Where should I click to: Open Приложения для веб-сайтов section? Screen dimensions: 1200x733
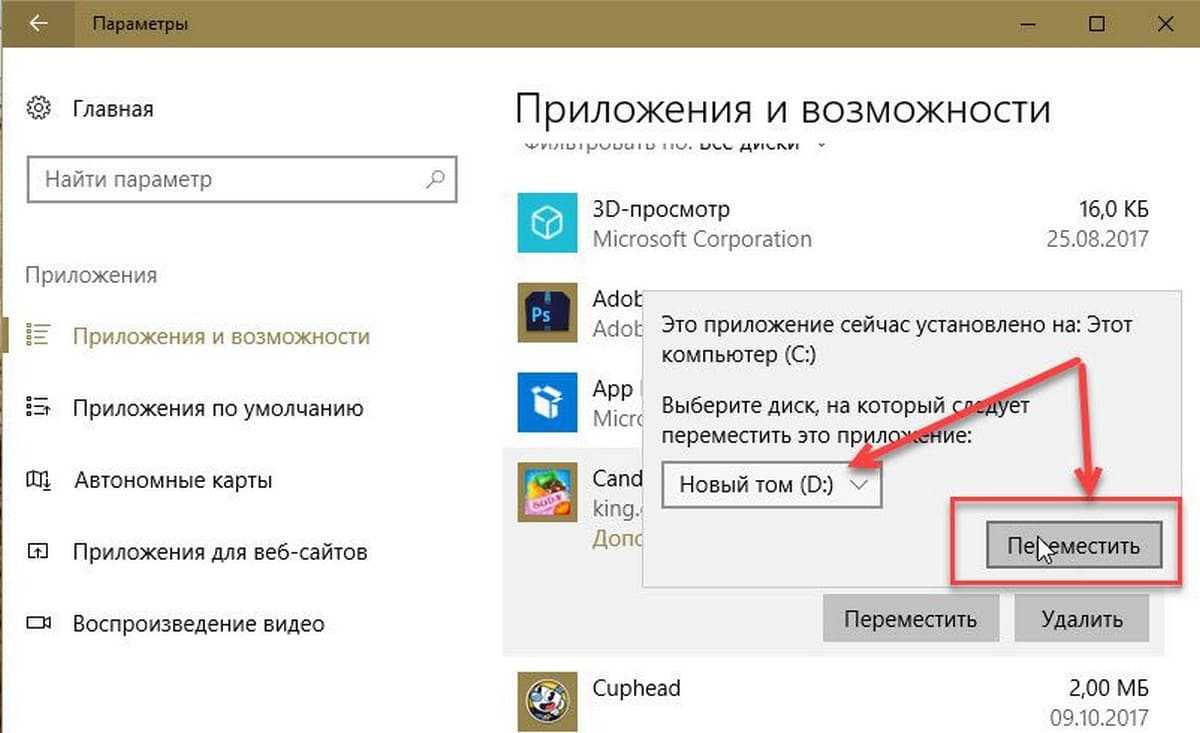(220, 552)
